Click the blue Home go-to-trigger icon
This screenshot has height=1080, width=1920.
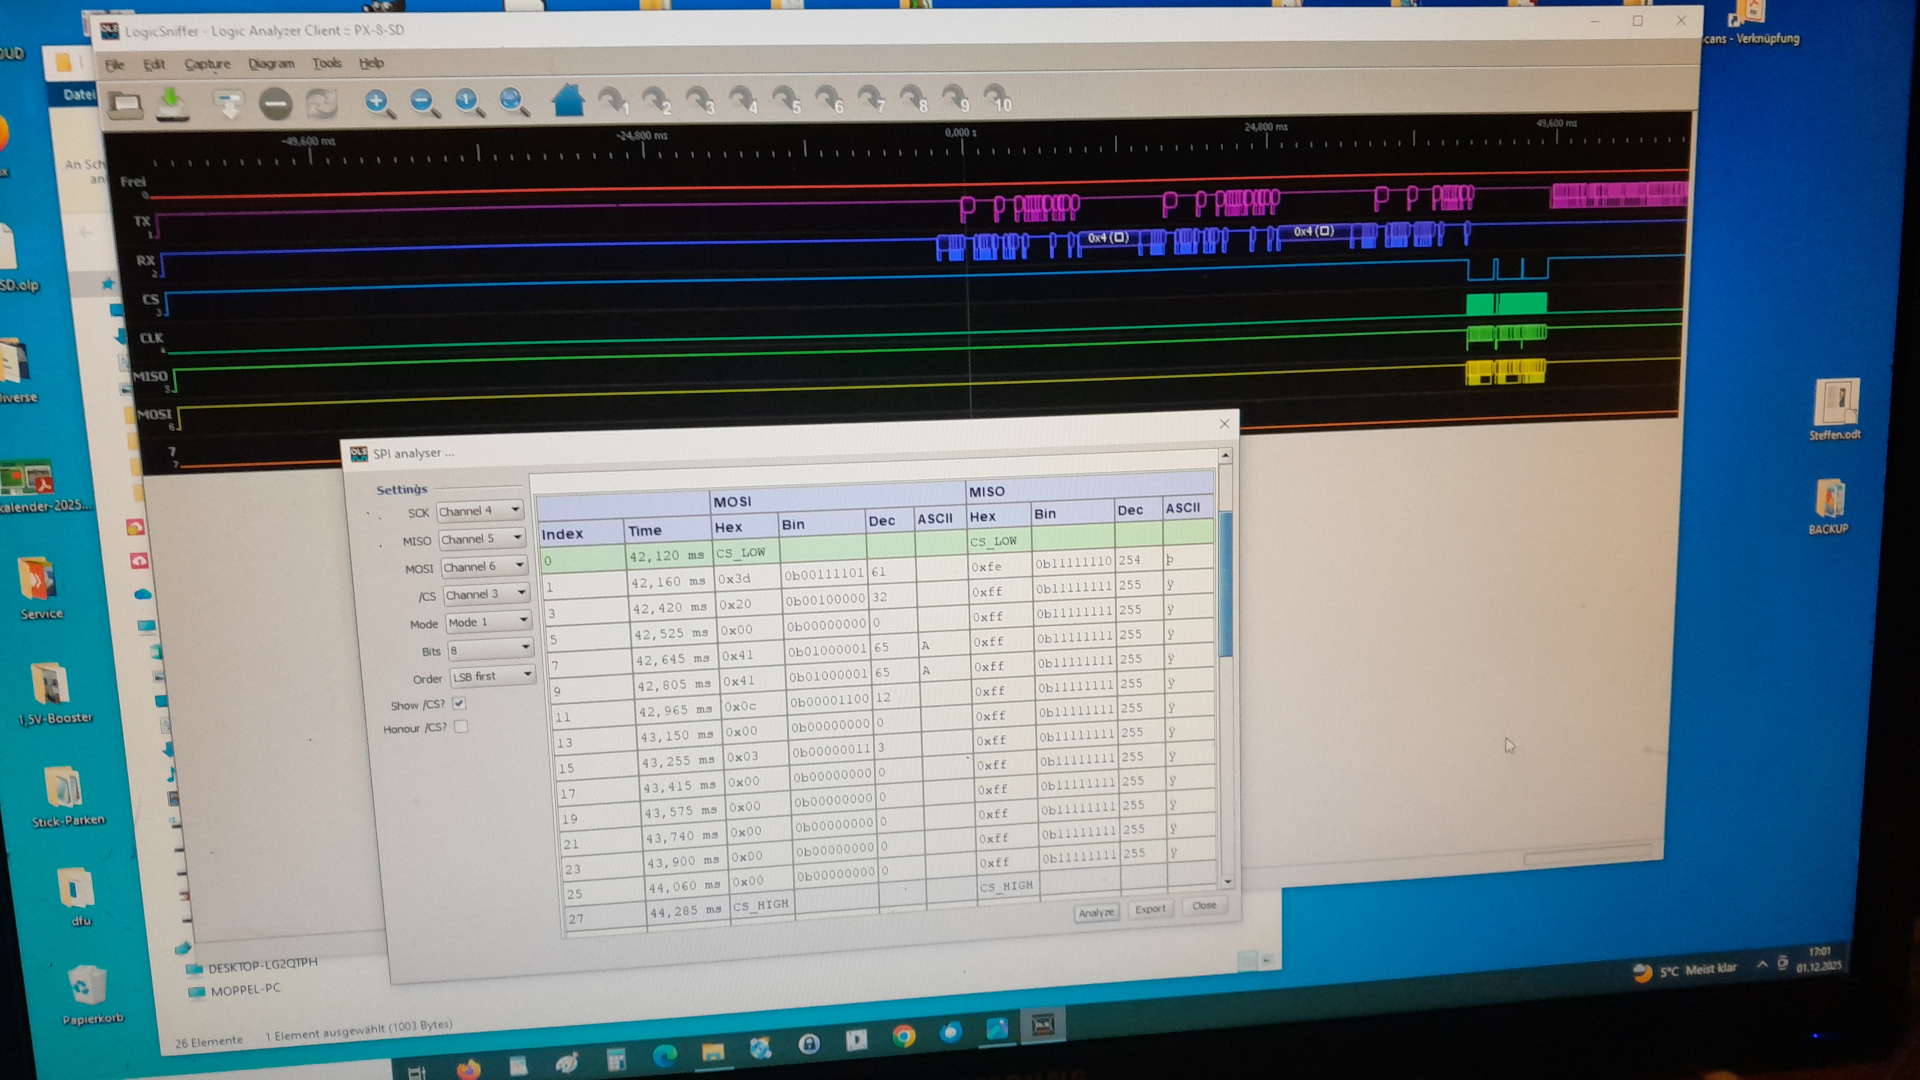(x=568, y=101)
